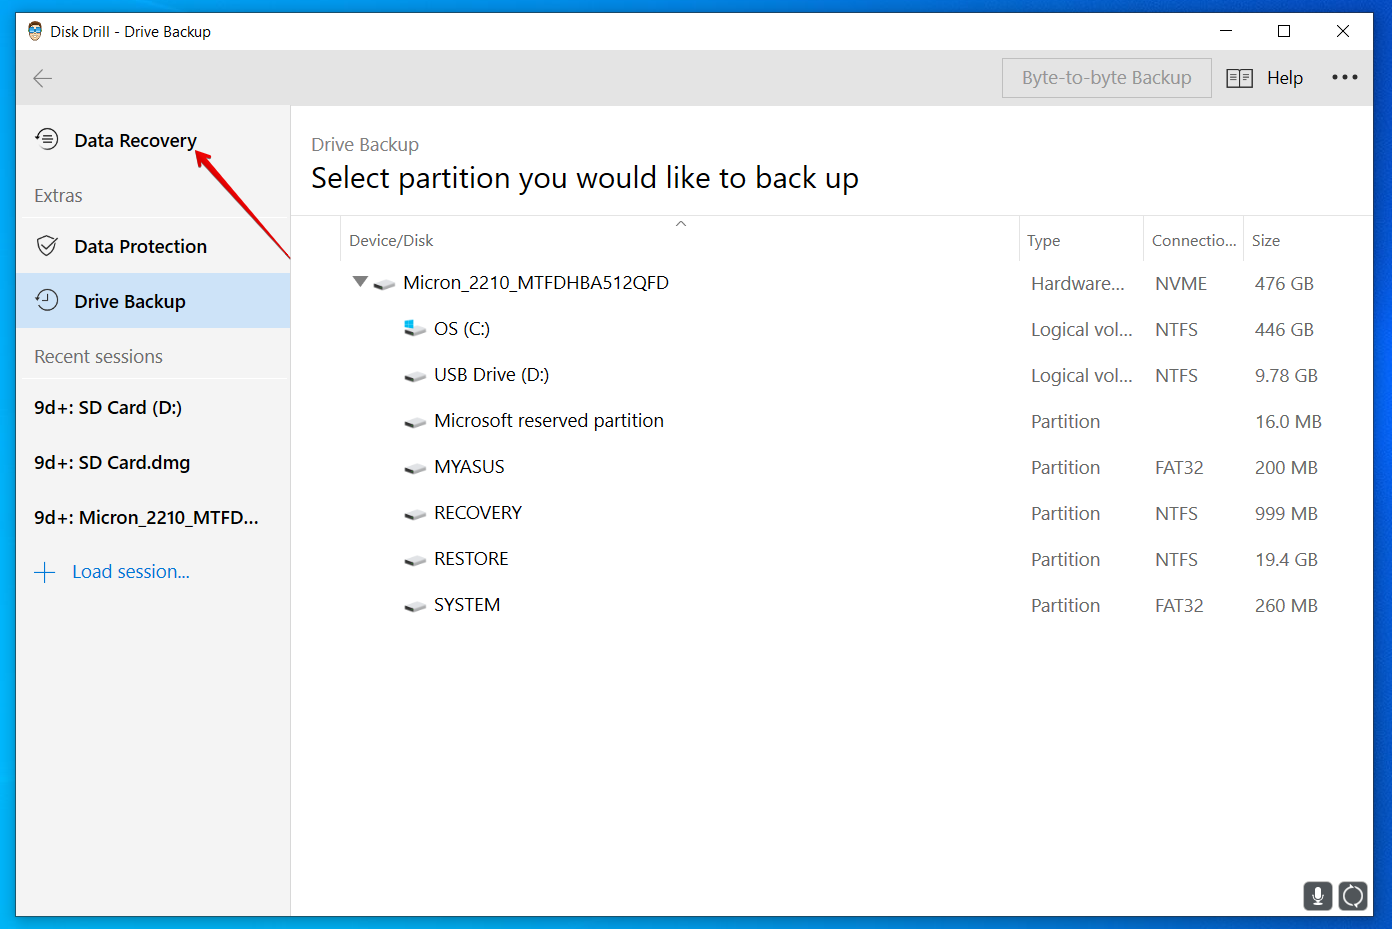Click the Drive Backup clock icon
This screenshot has width=1392, height=929.
pos(47,300)
